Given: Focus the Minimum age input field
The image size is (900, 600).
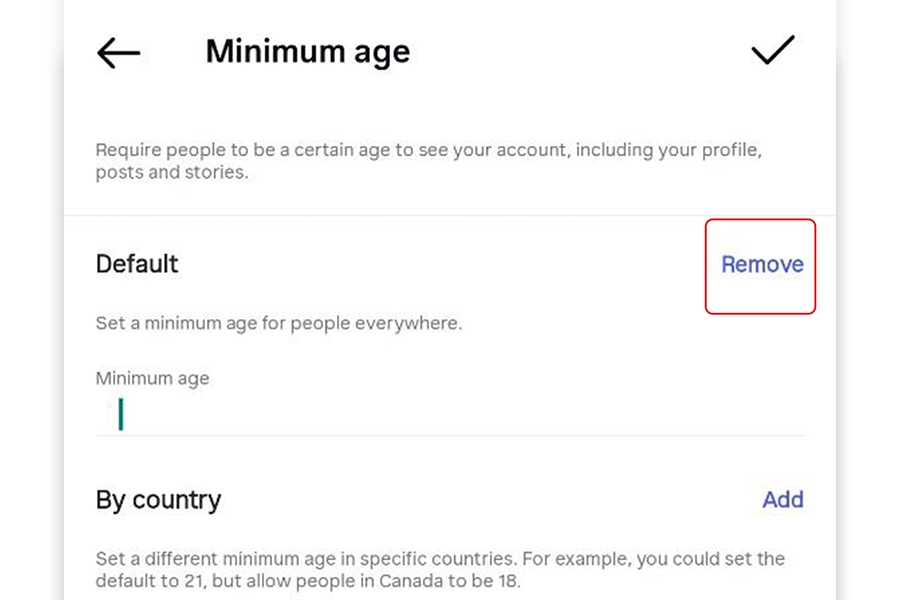Looking at the screenshot, I should click(x=450, y=414).
